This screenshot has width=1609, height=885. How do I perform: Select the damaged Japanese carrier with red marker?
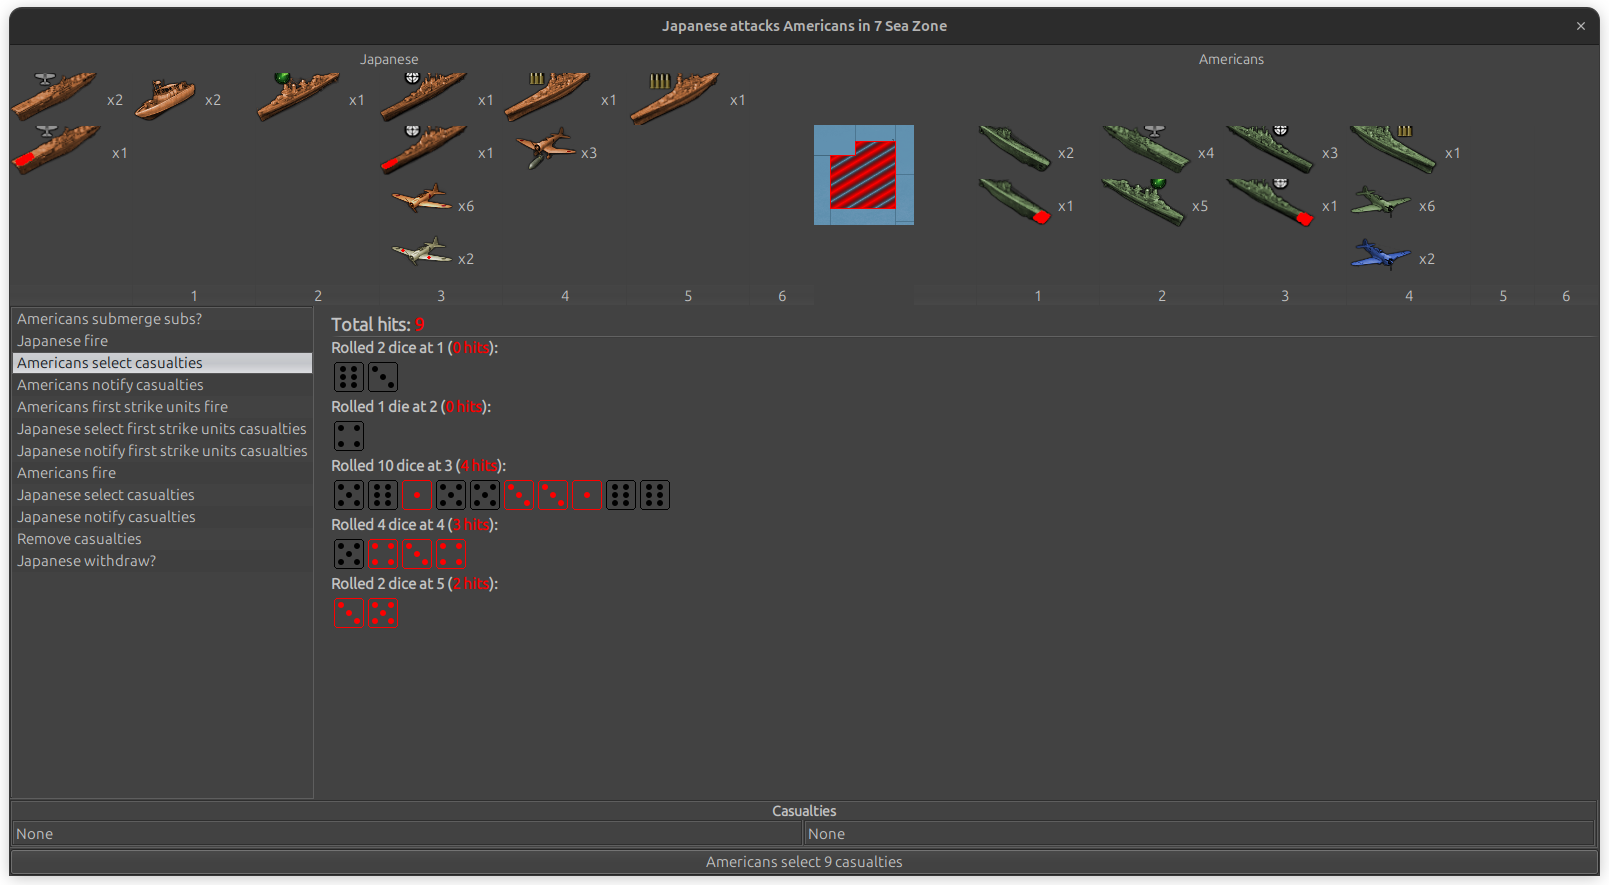tap(56, 149)
